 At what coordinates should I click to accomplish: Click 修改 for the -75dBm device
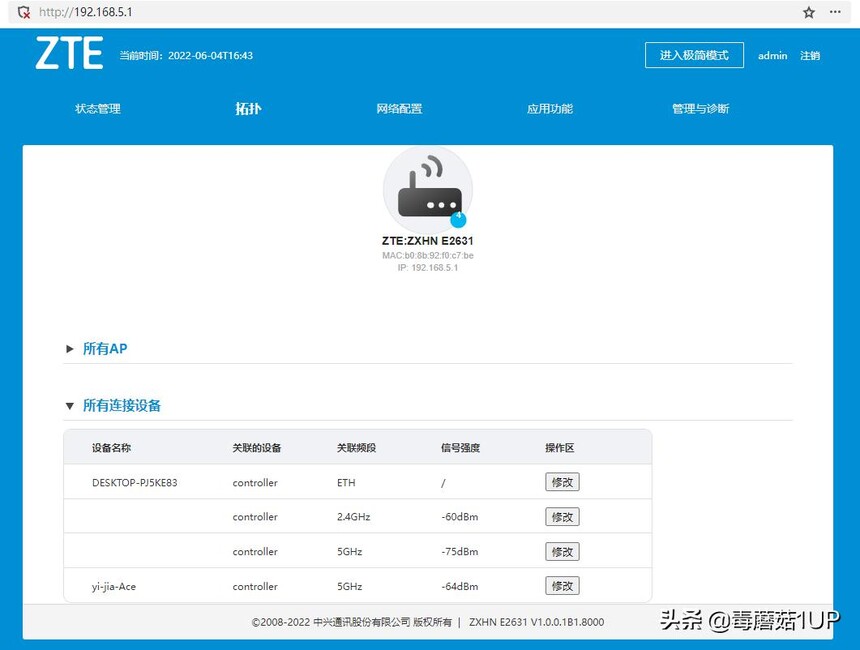(x=562, y=551)
